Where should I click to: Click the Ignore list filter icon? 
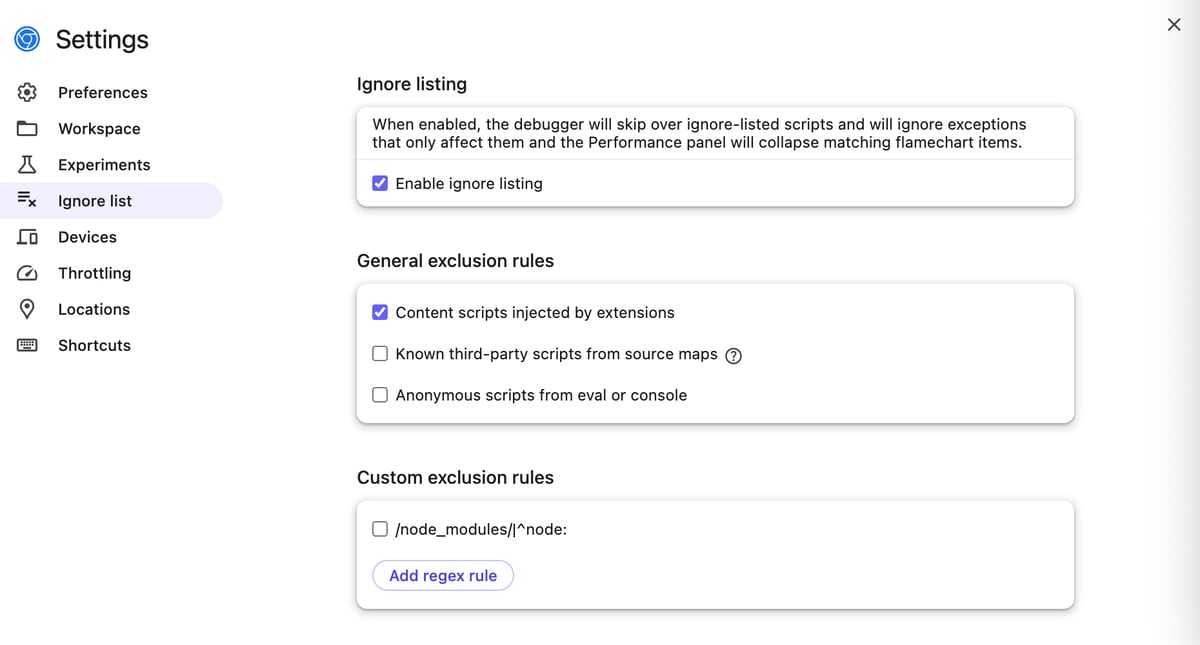pos(27,200)
